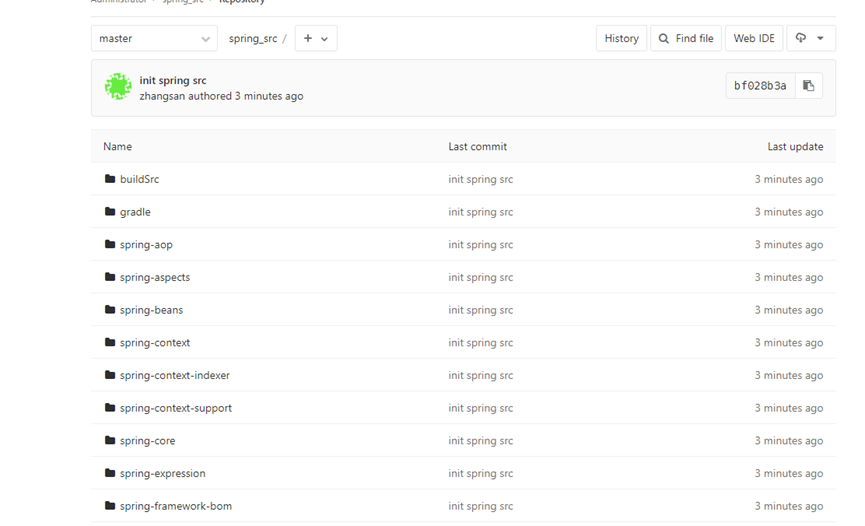This screenshot has height=526, width=865.
Task: Open last commit link in spring-beans row
Action: pyautogui.click(x=480, y=310)
